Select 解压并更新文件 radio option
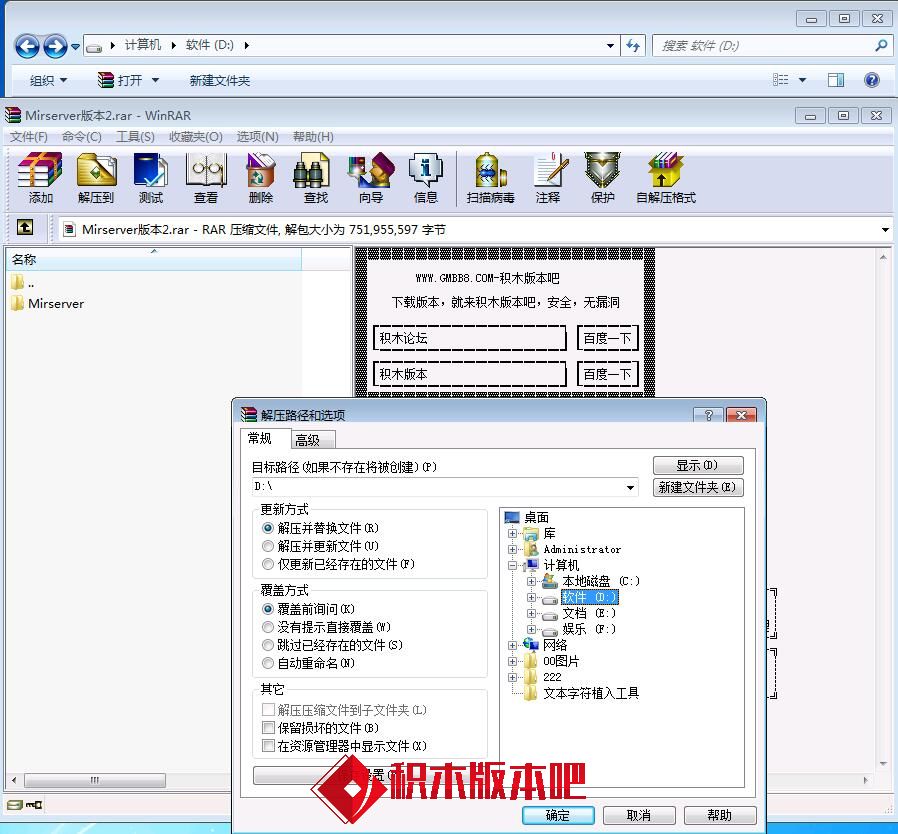This screenshot has height=834, width=898. point(267,546)
